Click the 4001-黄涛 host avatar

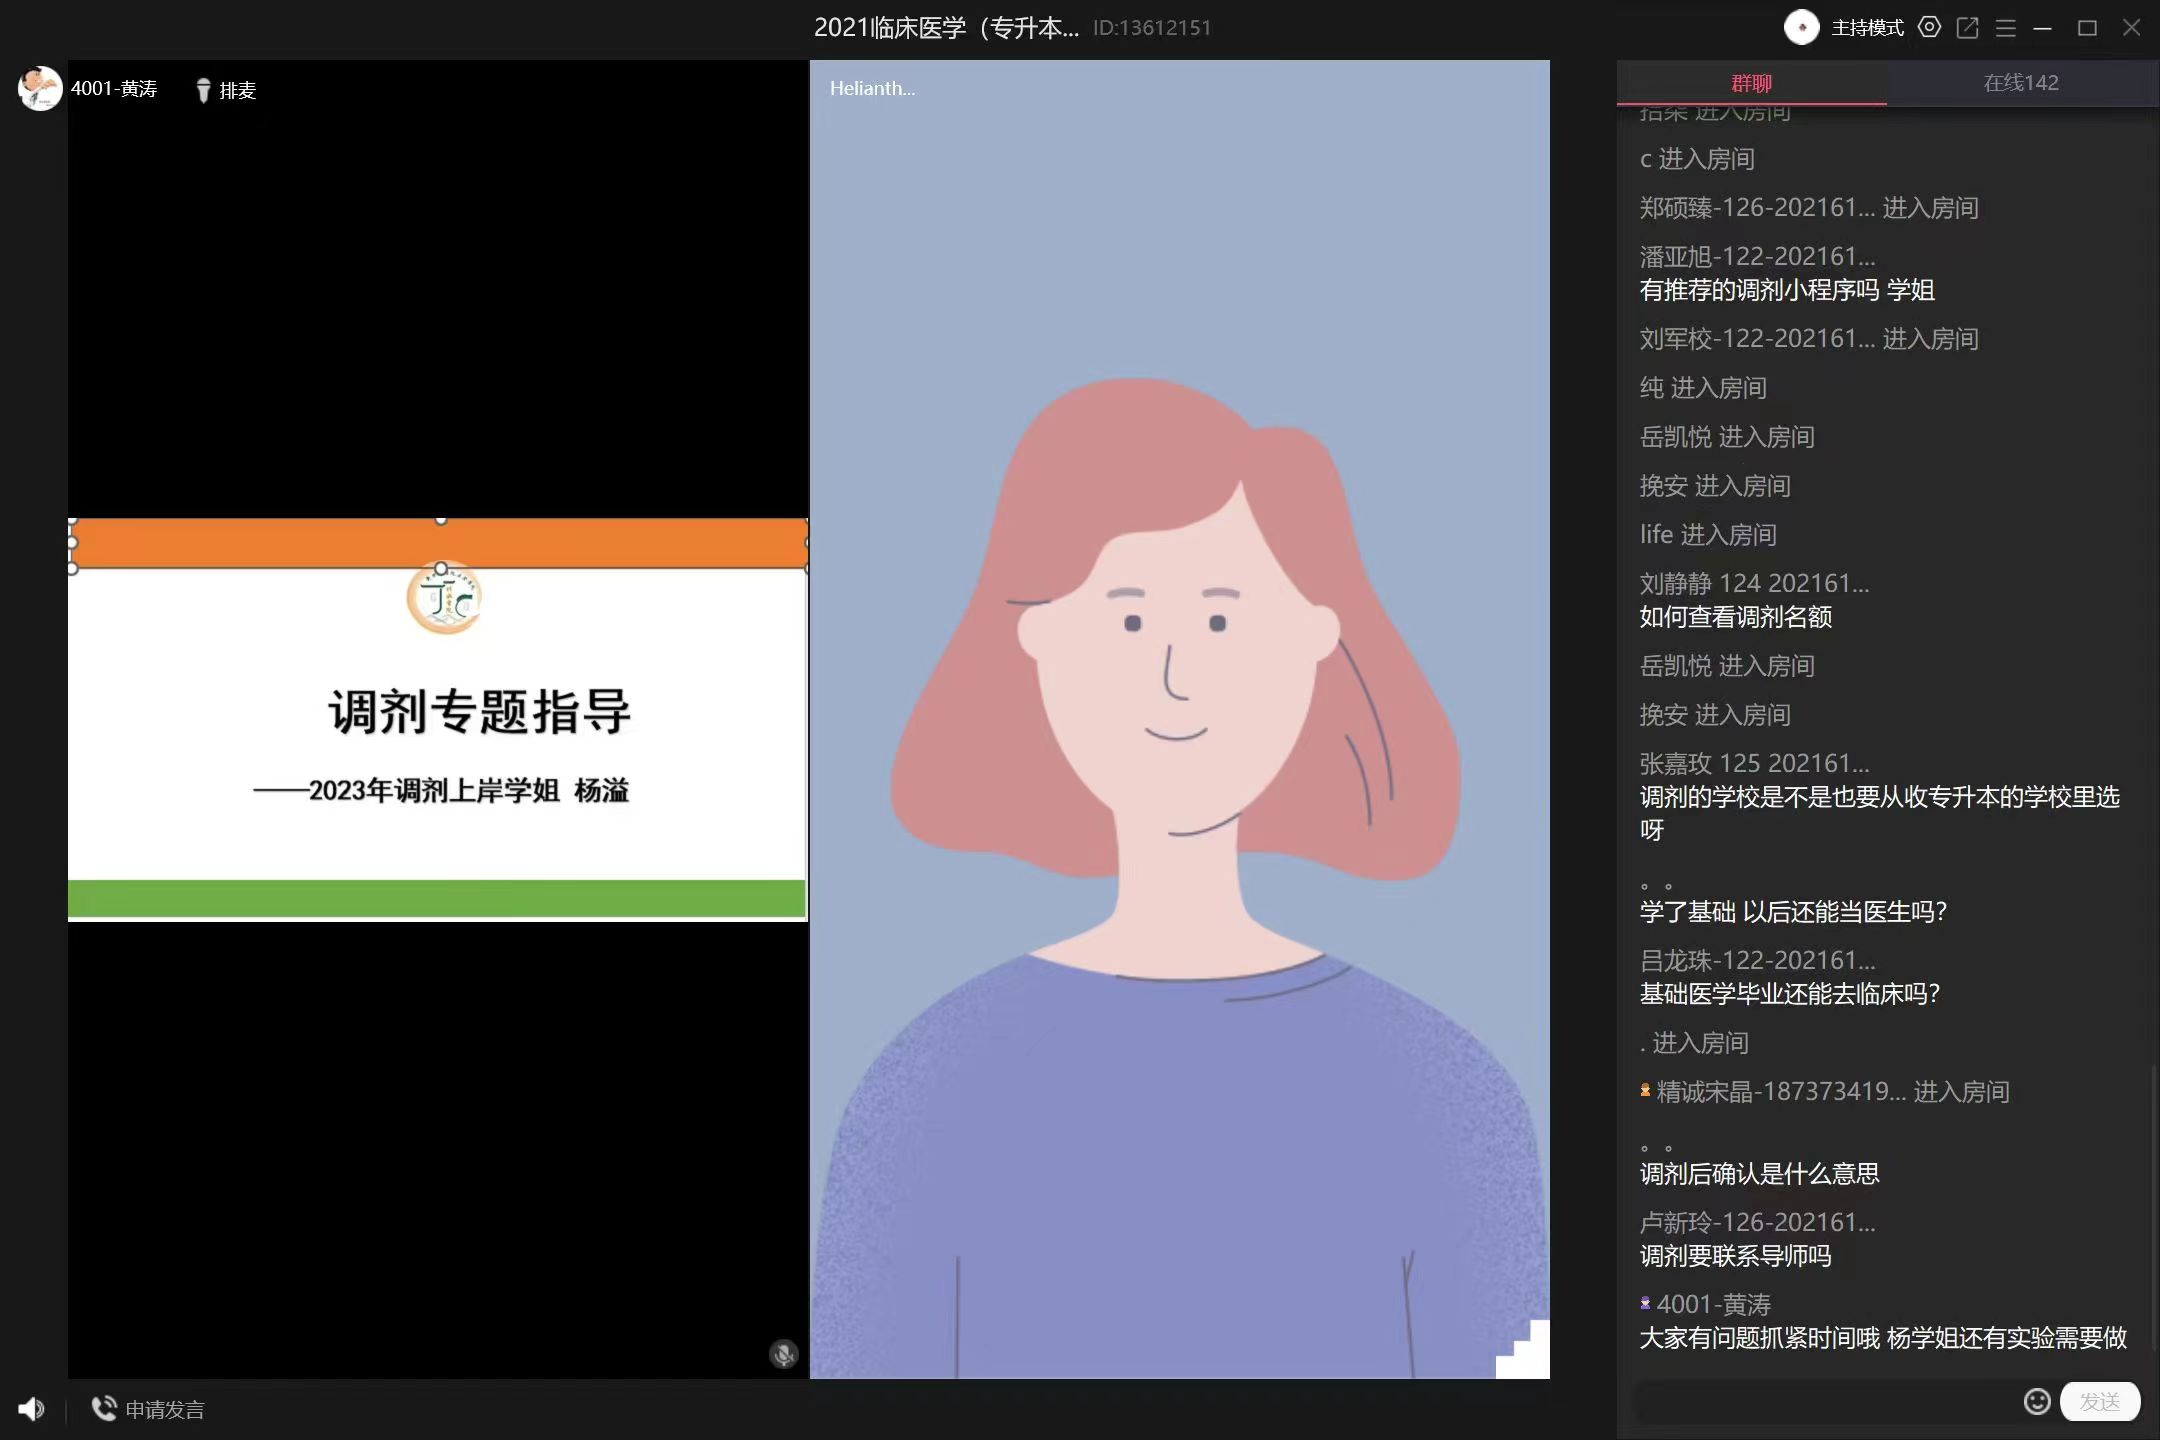click(x=40, y=89)
